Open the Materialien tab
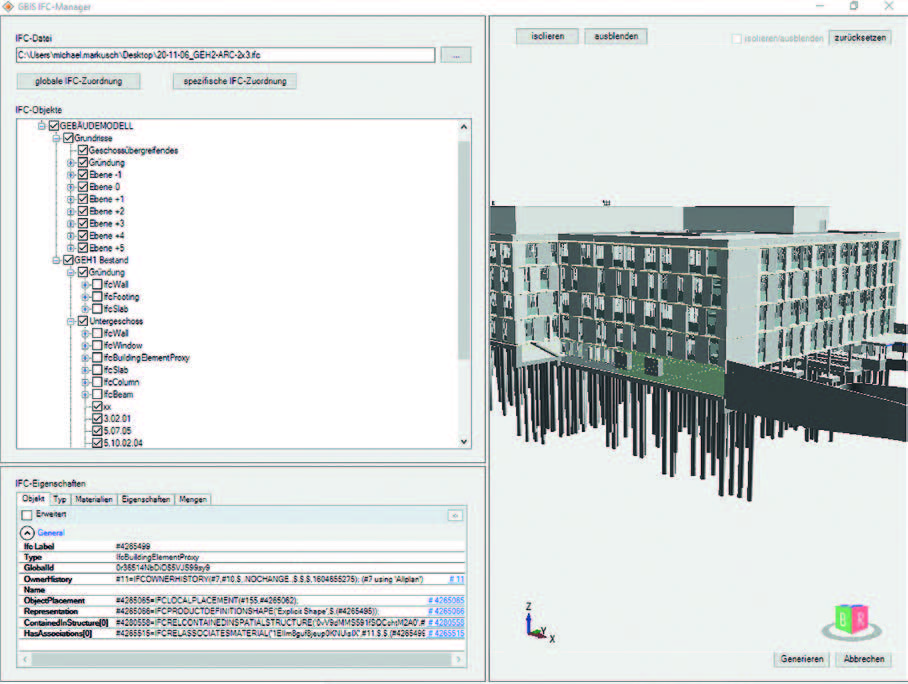This screenshot has width=908, height=684. point(94,499)
